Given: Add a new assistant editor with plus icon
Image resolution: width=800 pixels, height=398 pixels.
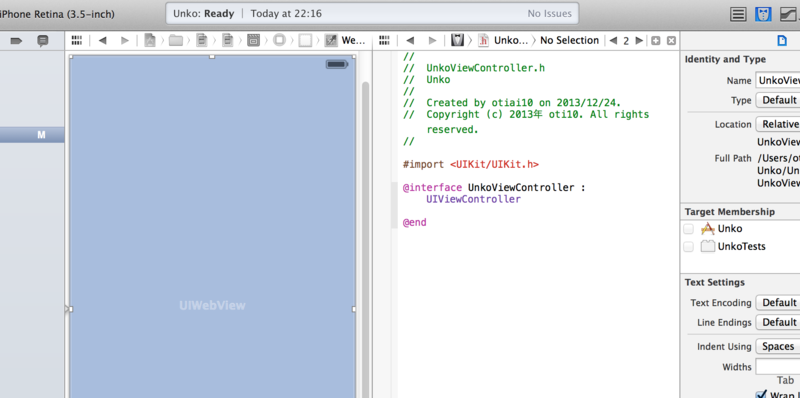Looking at the screenshot, I should (656, 41).
